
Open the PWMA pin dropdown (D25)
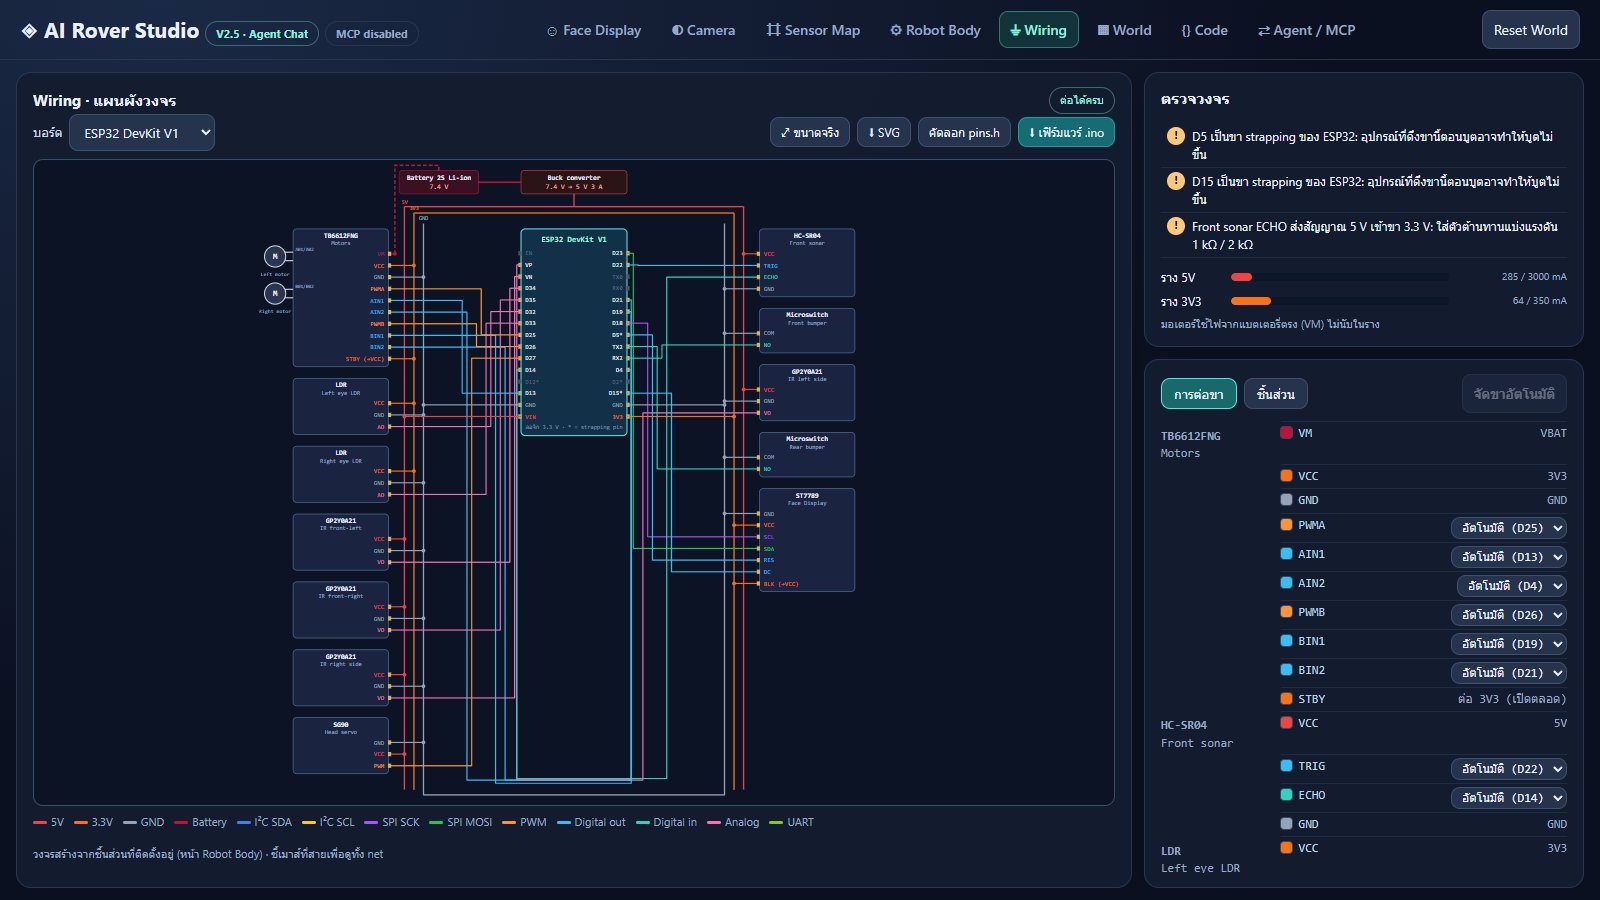click(1509, 528)
